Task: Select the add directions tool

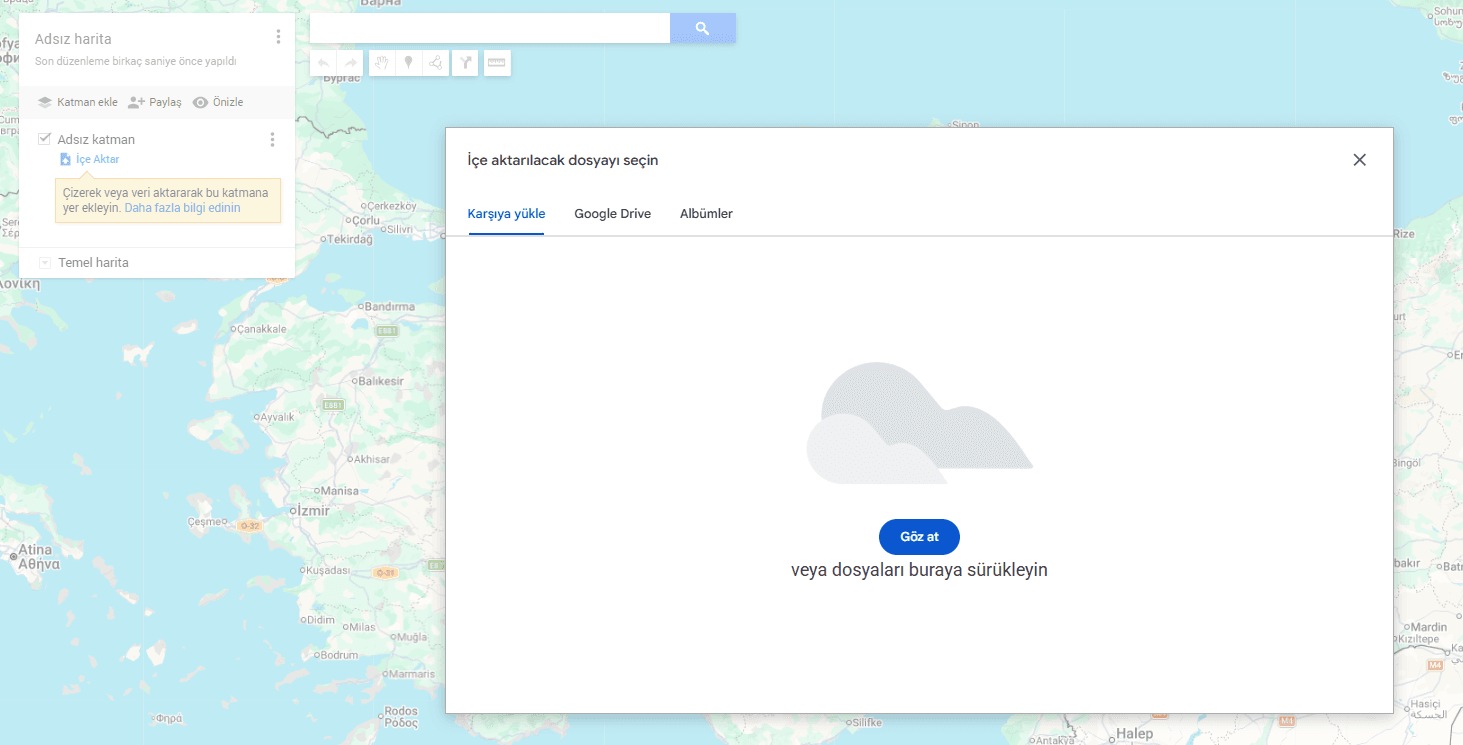Action: tap(465, 63)
